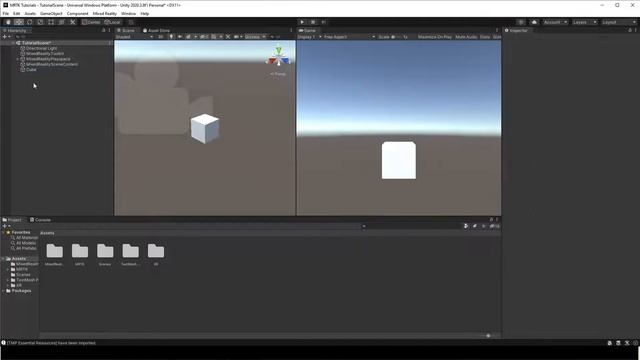The height and width of the screenshot is (360, 640).
Task: Open the Component menu
Action: [77, 13]
